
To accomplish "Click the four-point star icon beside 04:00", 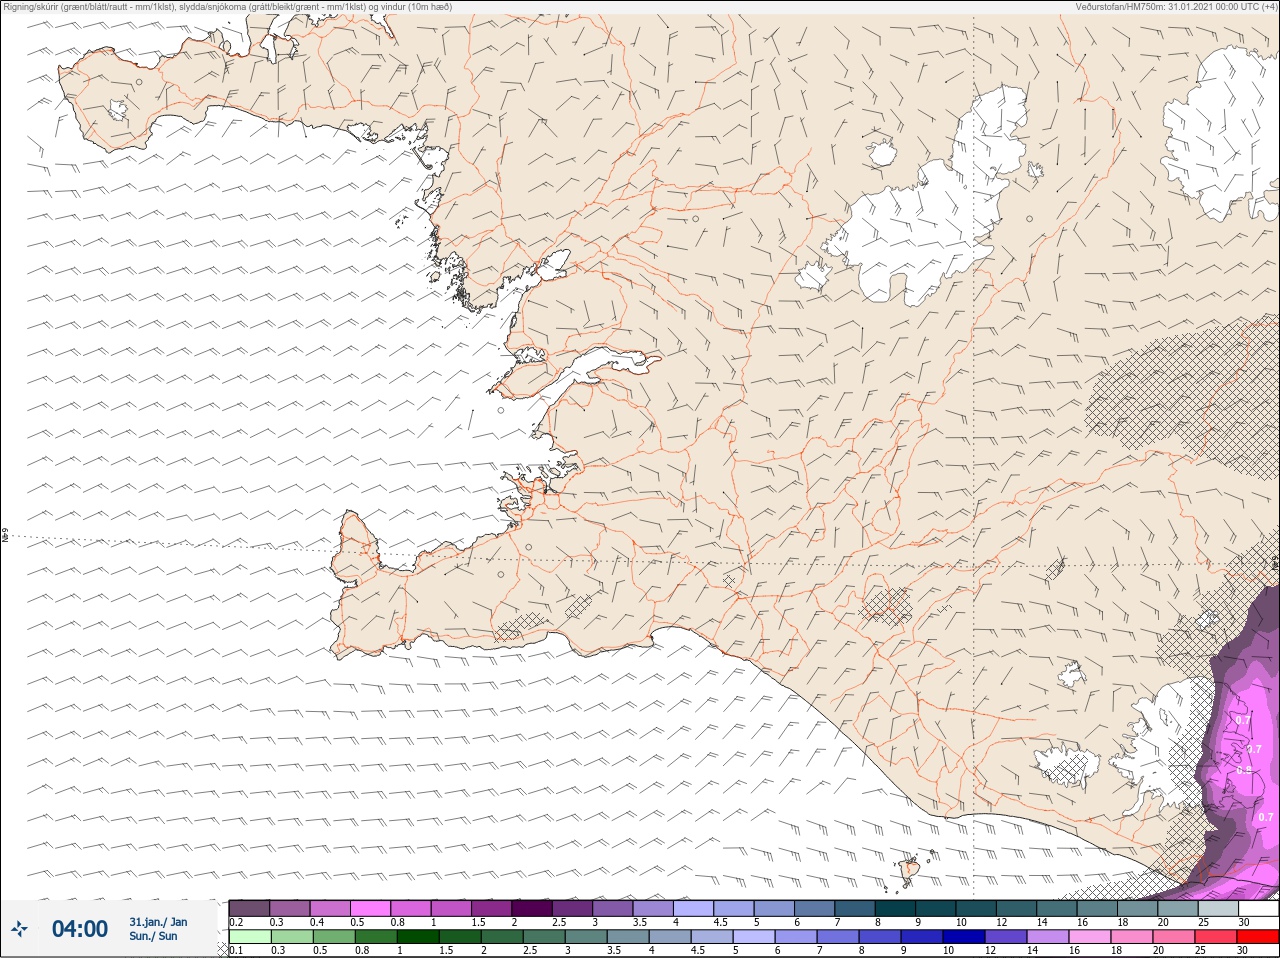I will [20, 930].
